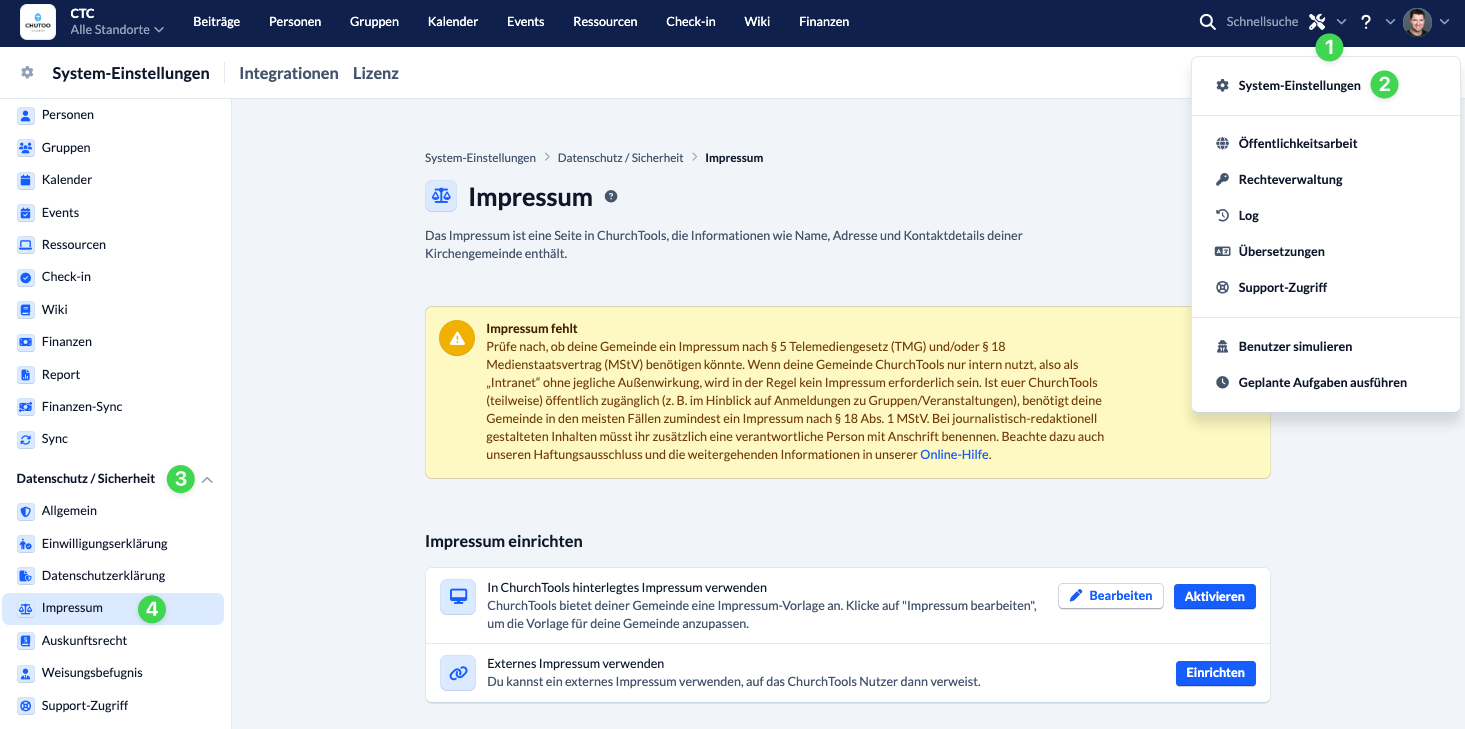The width and height of the screenshot is (1465, 729).
Task: Follow the Online-Hilfe link
Action: [x=954, y=455]
